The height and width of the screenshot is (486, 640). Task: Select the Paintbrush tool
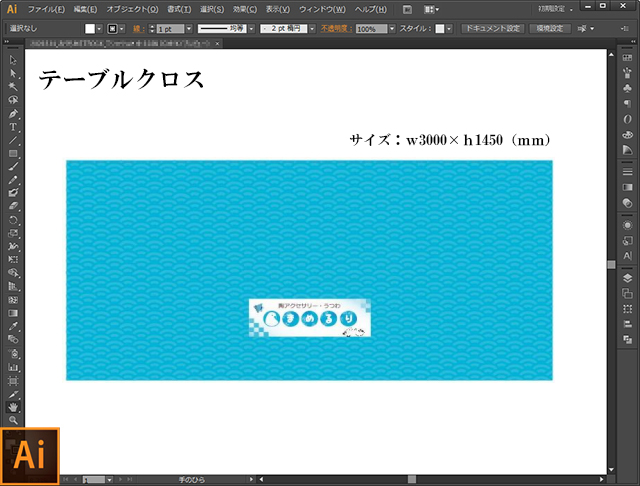click(13, 166)
